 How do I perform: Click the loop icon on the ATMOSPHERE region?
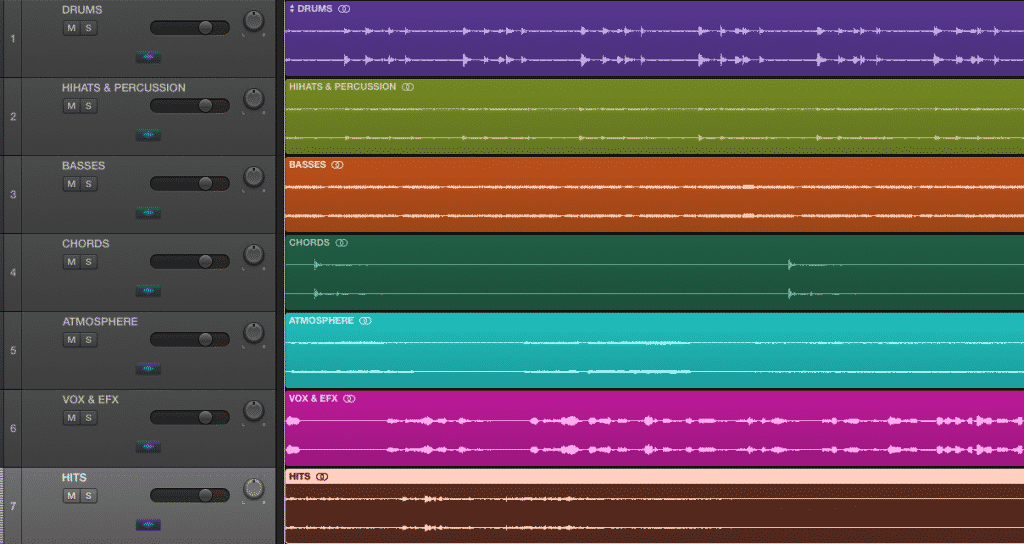pos(365,321)
